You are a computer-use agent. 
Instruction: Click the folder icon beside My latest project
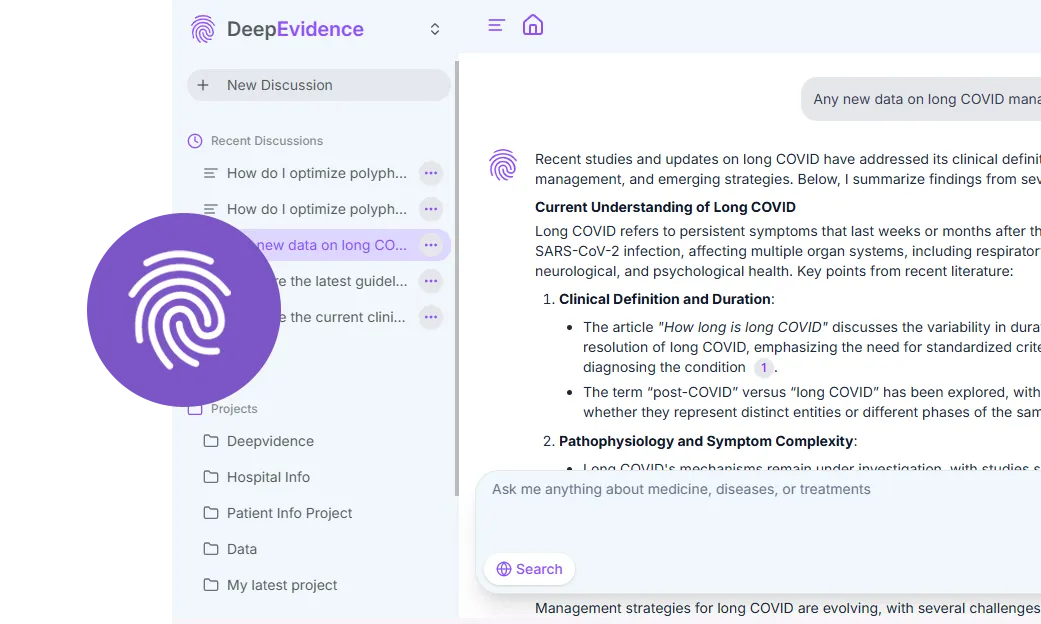tap(210, 585)
